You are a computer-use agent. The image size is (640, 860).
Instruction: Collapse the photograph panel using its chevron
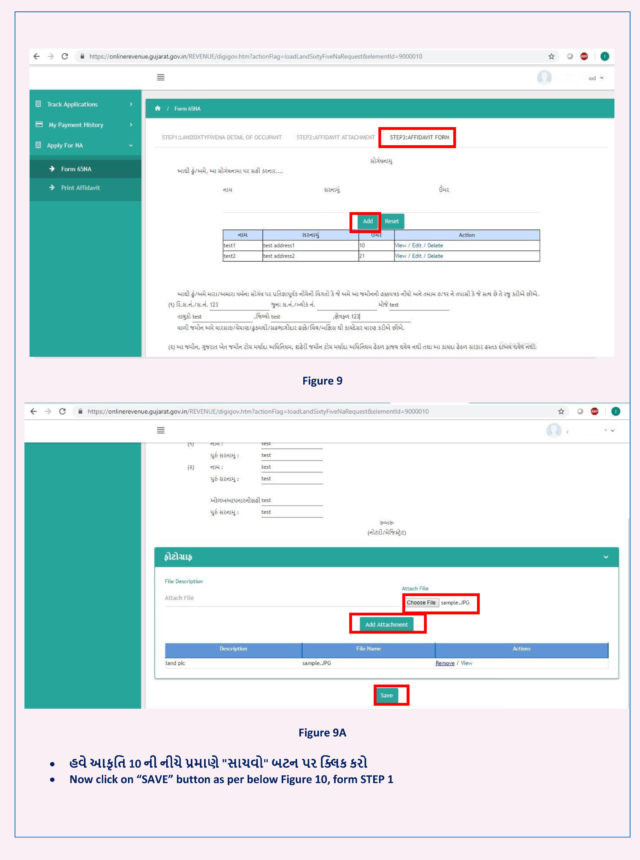coord(605,556)
